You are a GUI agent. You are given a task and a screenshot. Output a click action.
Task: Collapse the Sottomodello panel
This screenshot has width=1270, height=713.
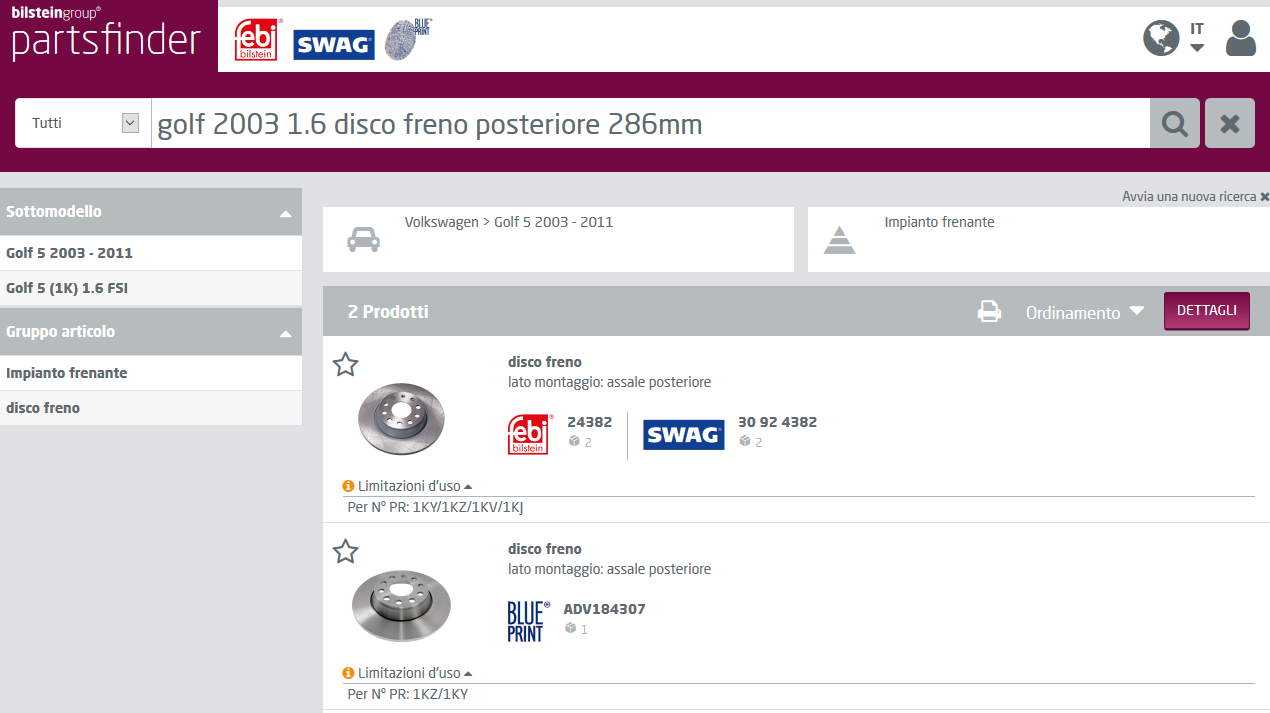(x=286, y=213)
